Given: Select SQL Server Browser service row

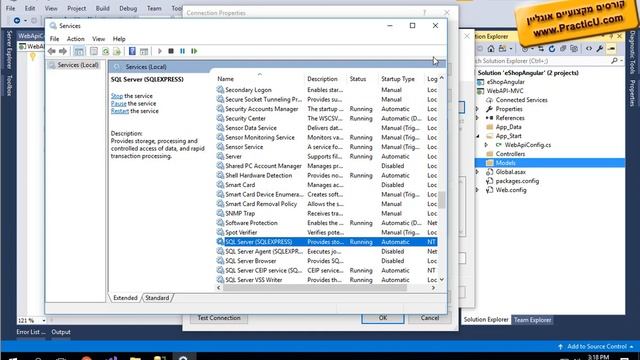Looking at the screenshot, I should [x=327, y=261].
